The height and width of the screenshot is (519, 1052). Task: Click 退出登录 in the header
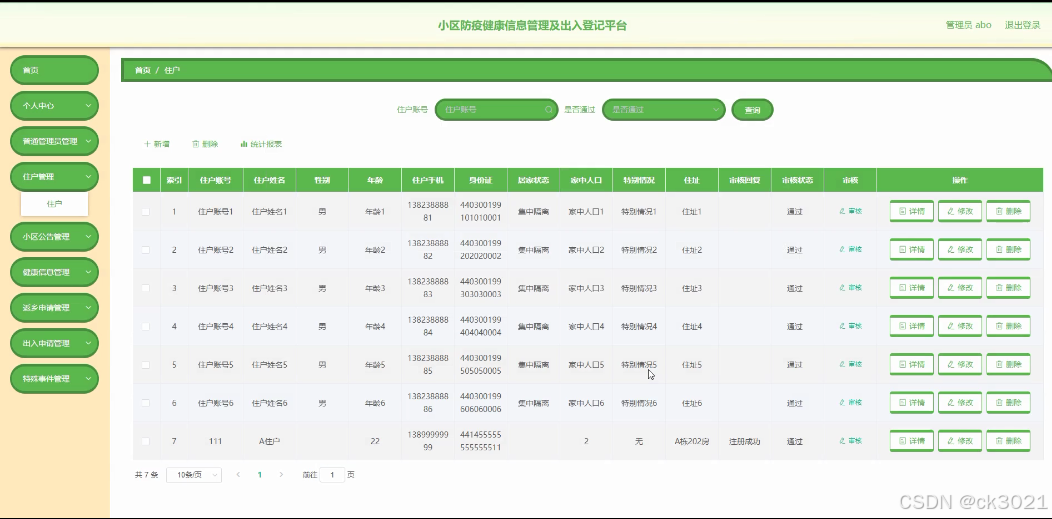1022,25
